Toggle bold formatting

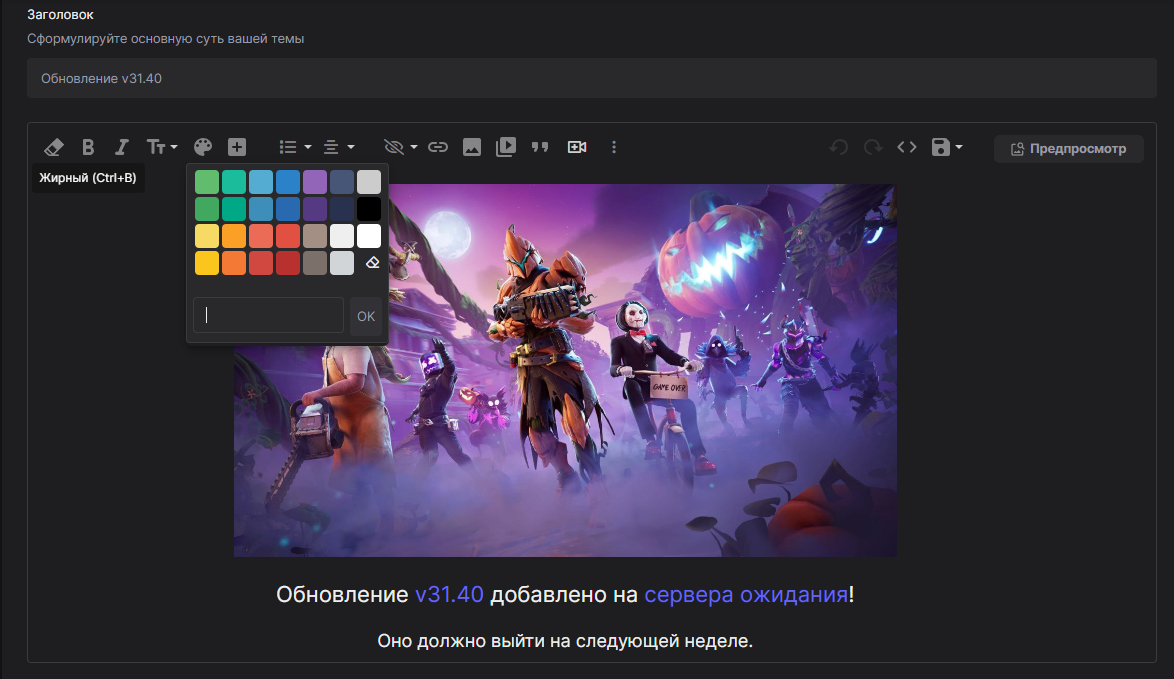(88, 147)
